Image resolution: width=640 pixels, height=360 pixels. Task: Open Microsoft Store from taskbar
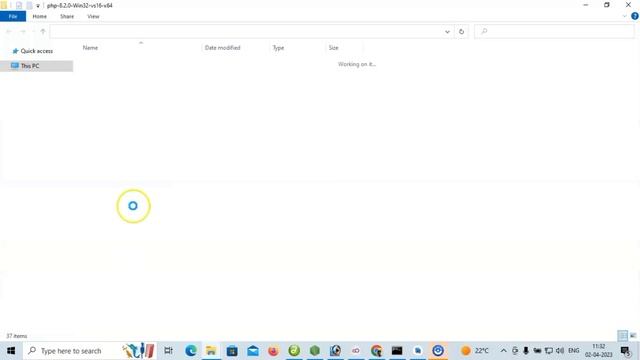pos(232,351)
